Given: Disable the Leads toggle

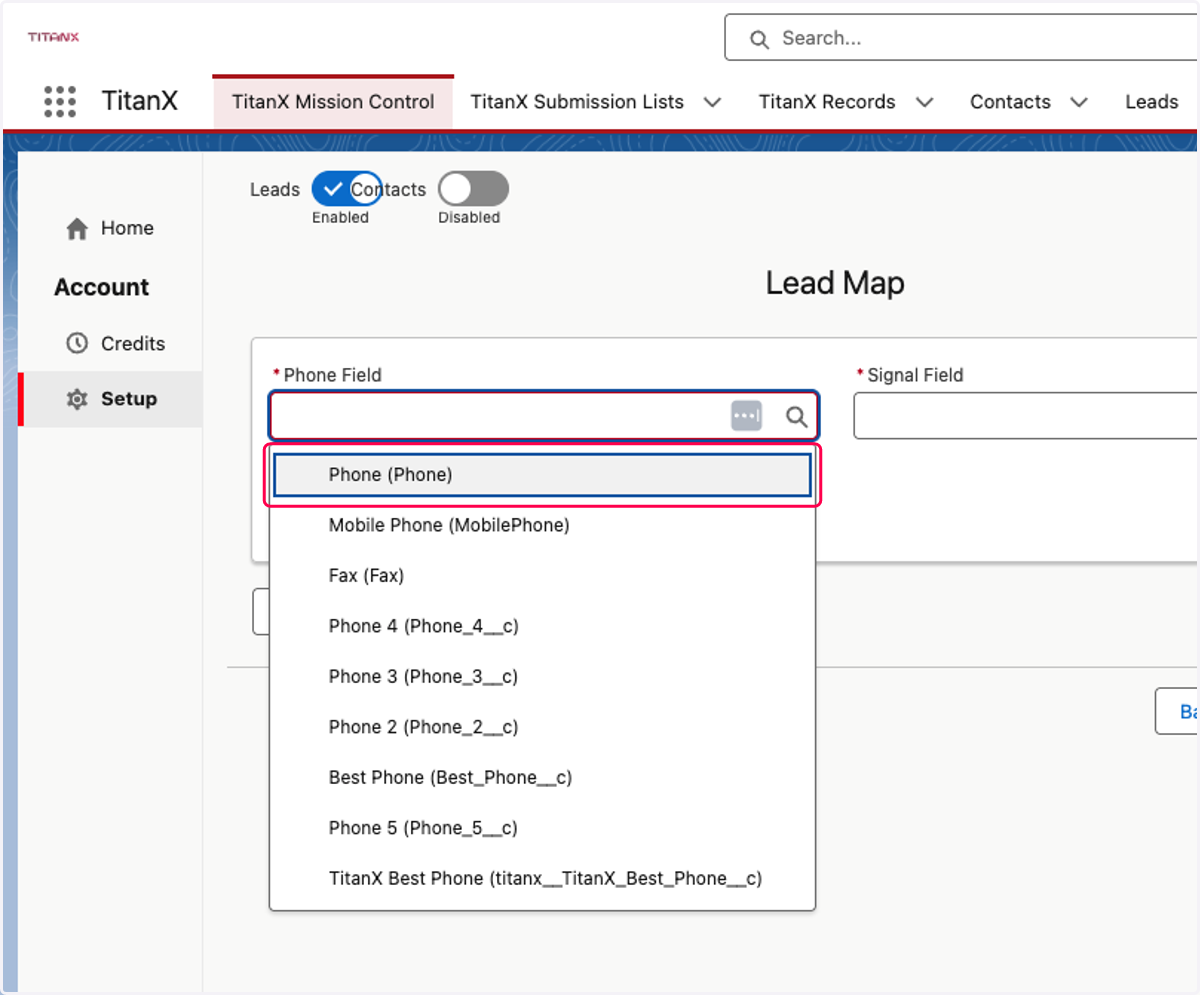Looking at the screenshot, I should pos(346,188).
